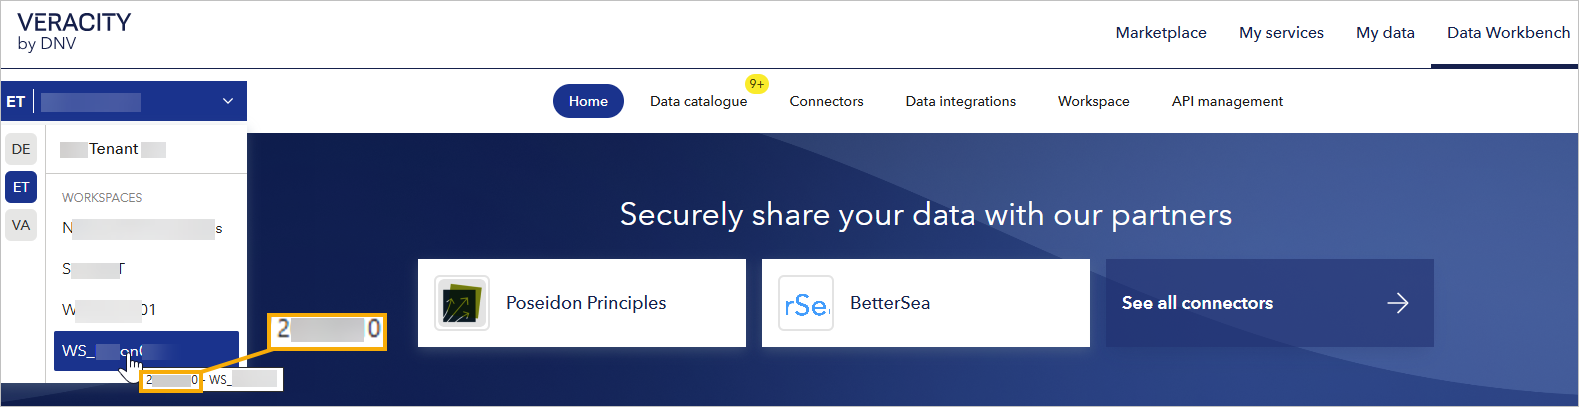
Task: Select the Home tab pill
Action: point(588,101)
